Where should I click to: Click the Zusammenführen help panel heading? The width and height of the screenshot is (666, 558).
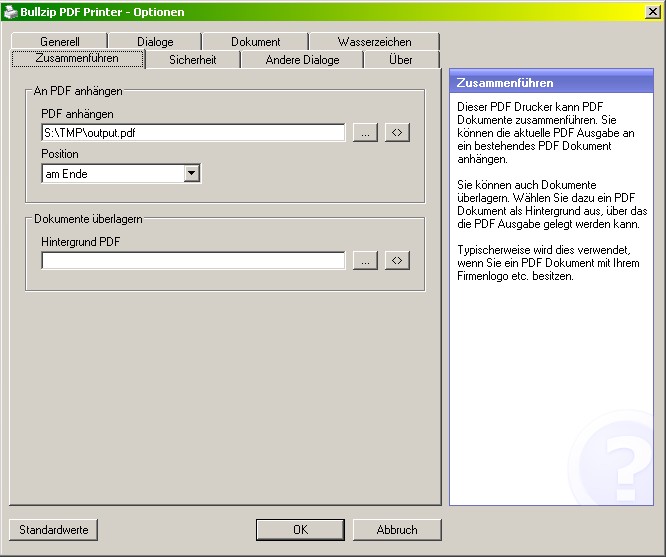tap(505, 83)
